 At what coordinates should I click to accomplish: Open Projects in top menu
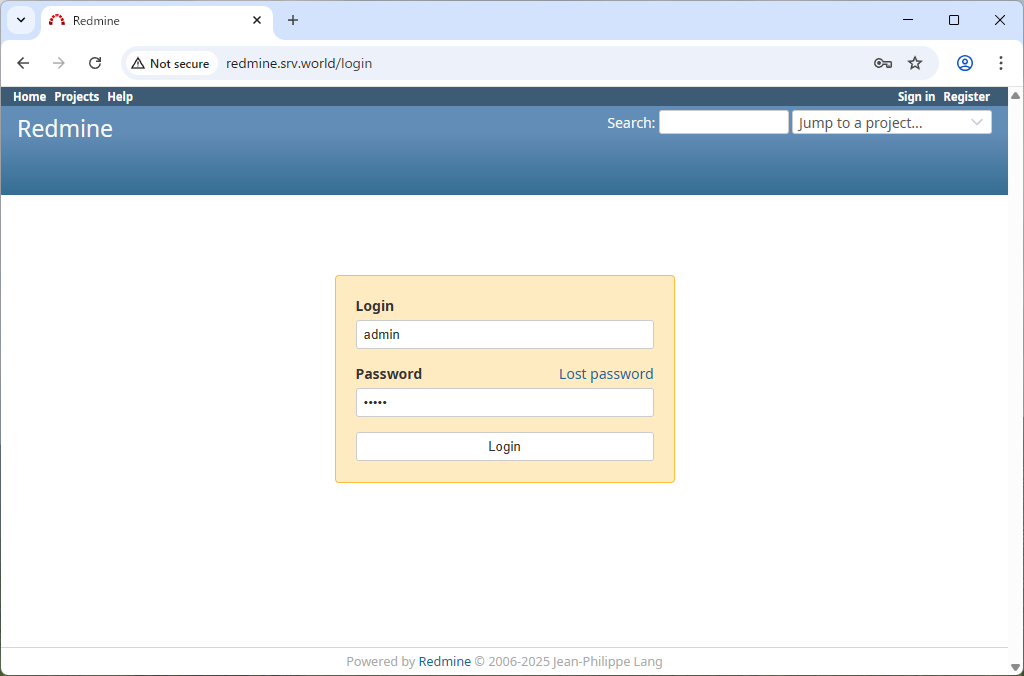[76, 97]
